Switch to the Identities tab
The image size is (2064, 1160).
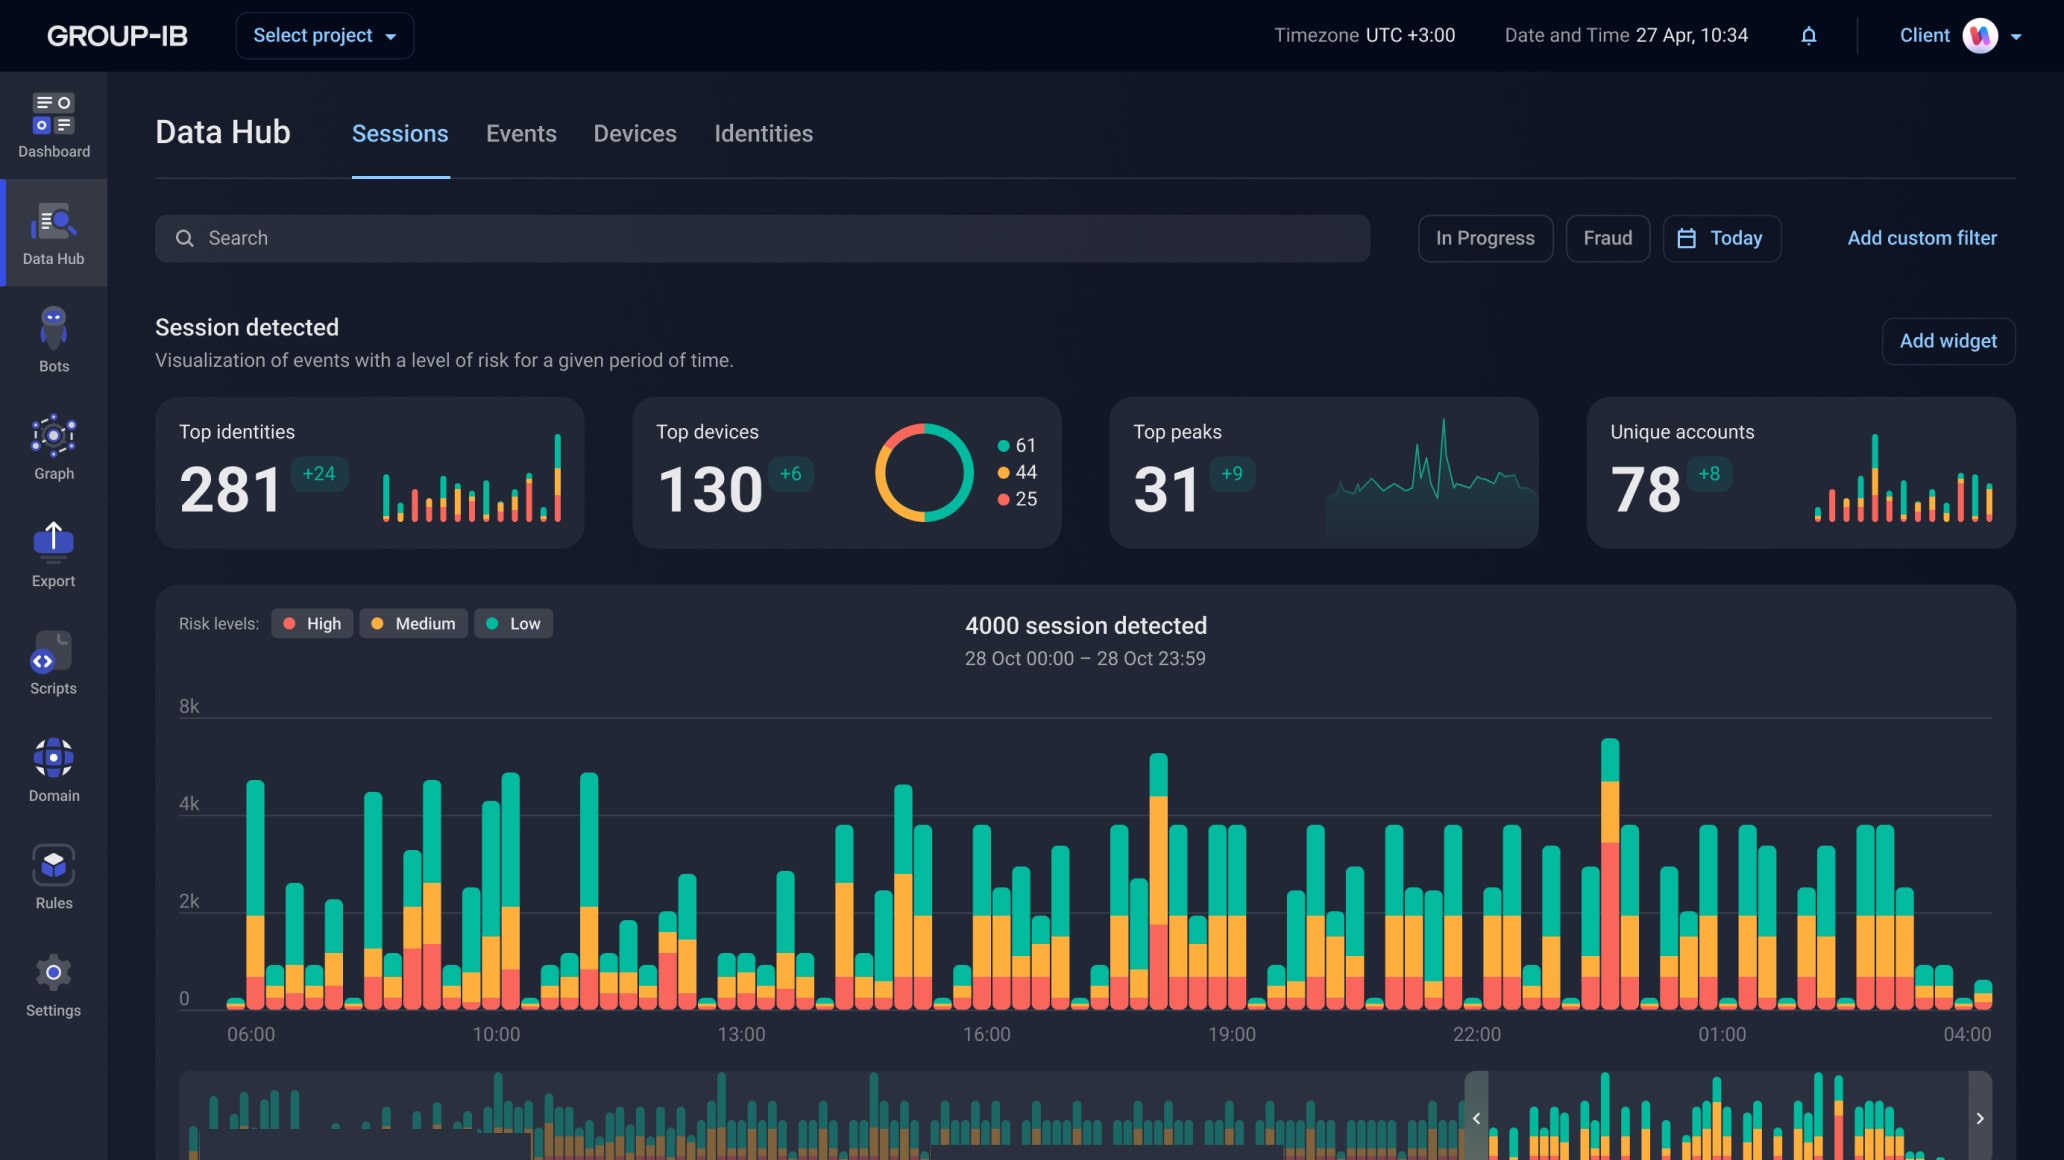(x=763, y=134)
